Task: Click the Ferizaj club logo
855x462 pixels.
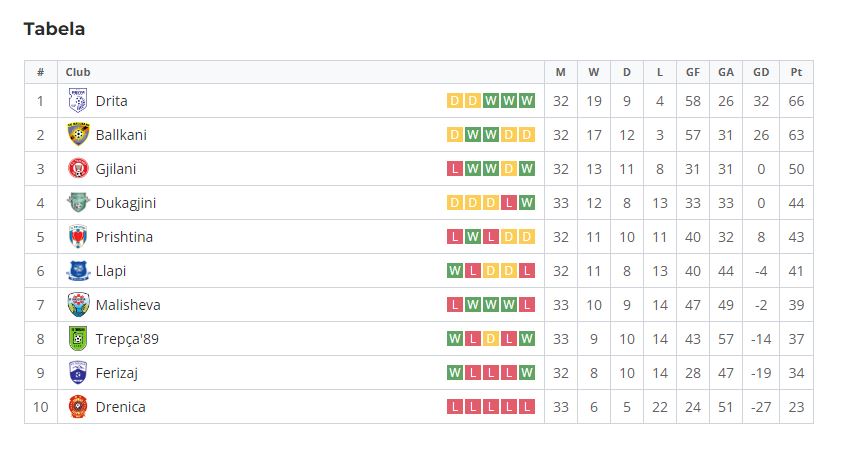Action: (x=78, y=373)
